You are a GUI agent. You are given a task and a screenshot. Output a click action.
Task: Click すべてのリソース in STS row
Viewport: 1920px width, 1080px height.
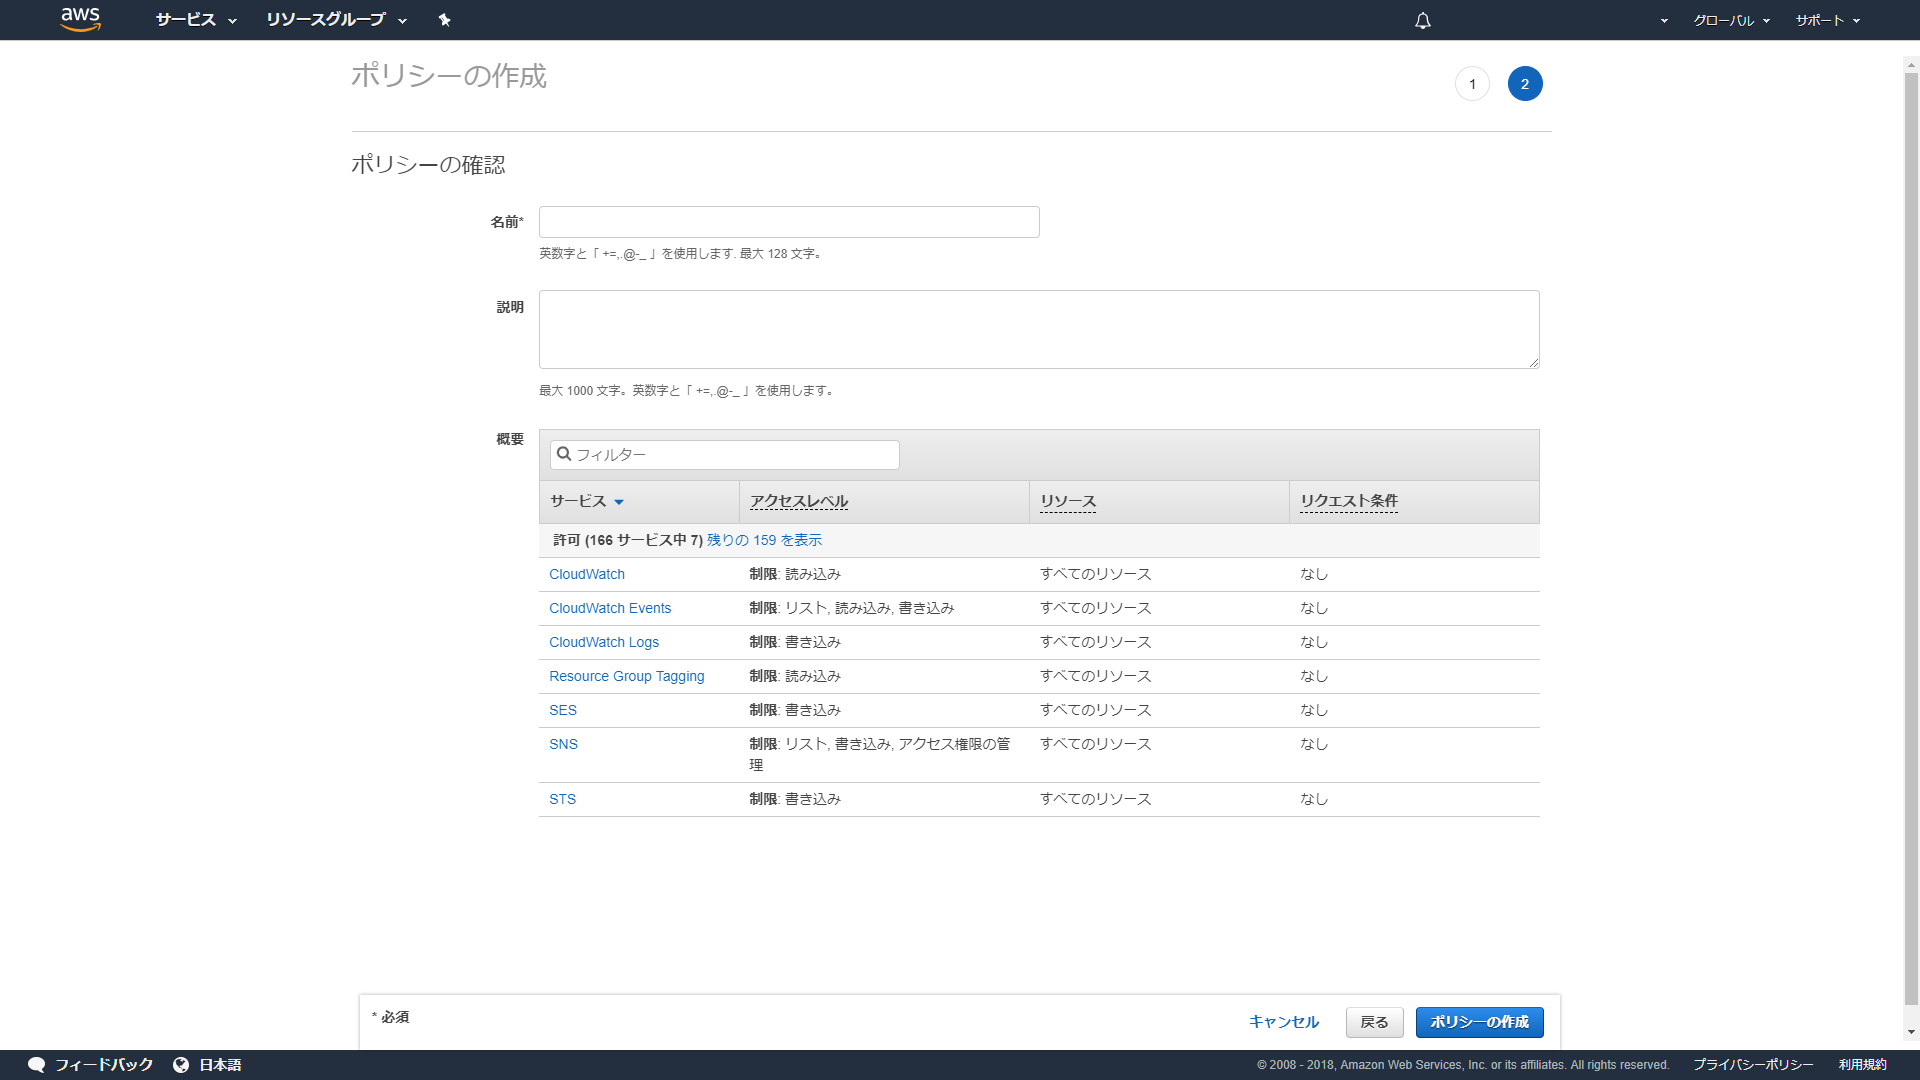[1095, 799]
